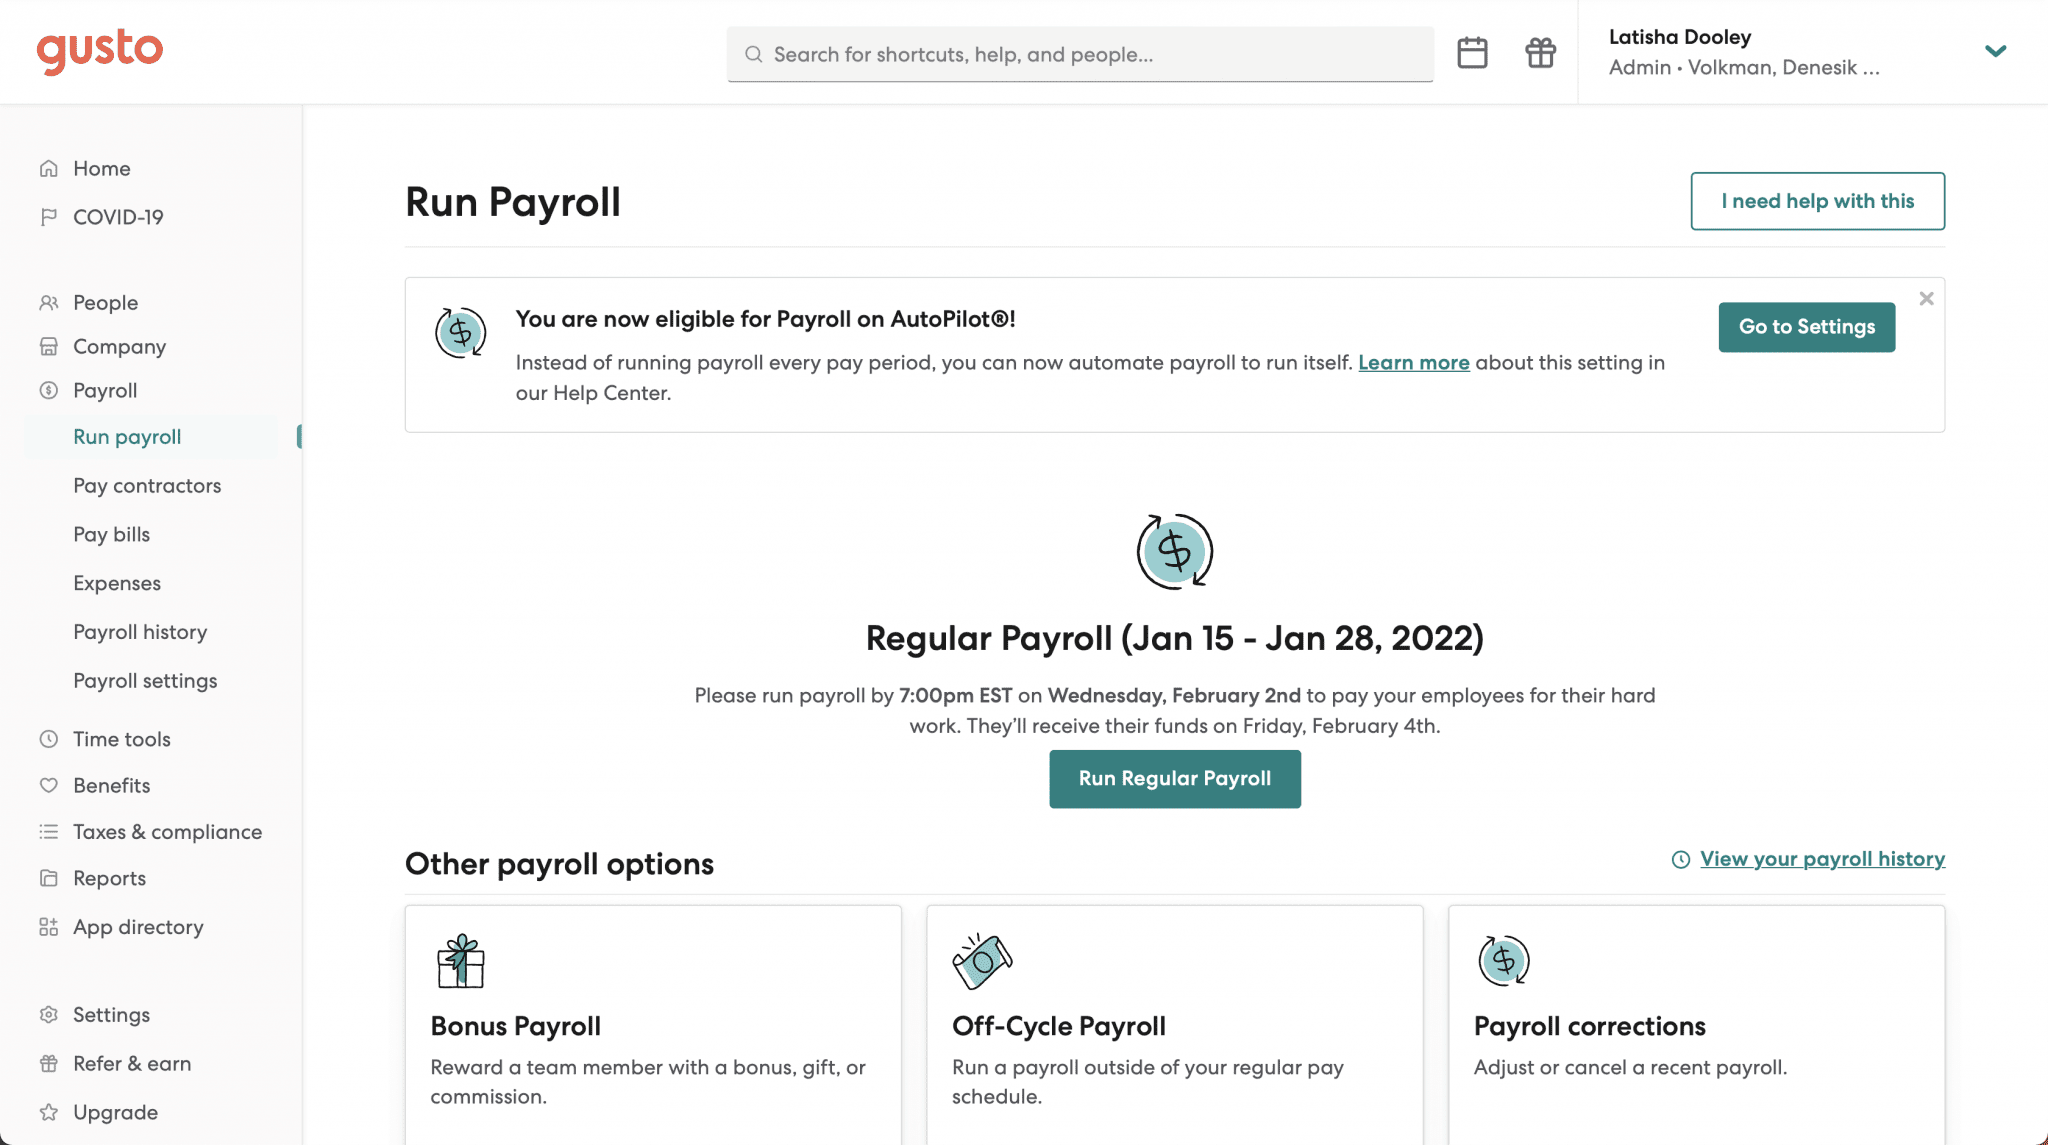
Task: Click the Payroll dollar icon in sidebar
Action: (x=49, y=390)
